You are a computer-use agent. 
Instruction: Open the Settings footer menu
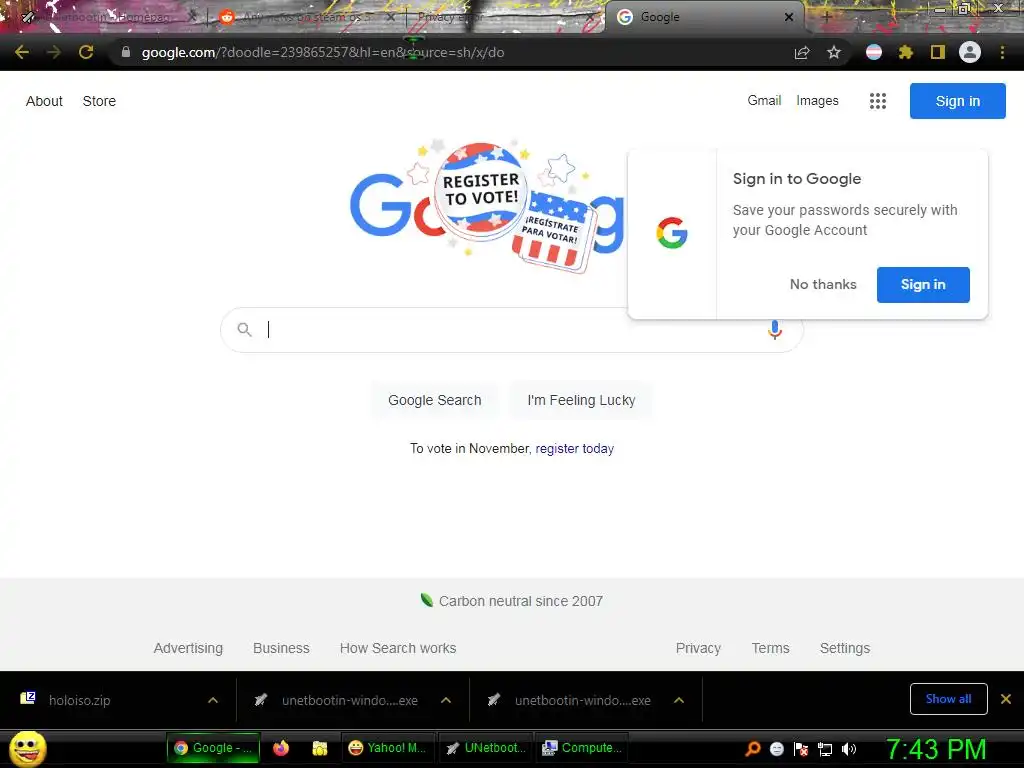844,648
